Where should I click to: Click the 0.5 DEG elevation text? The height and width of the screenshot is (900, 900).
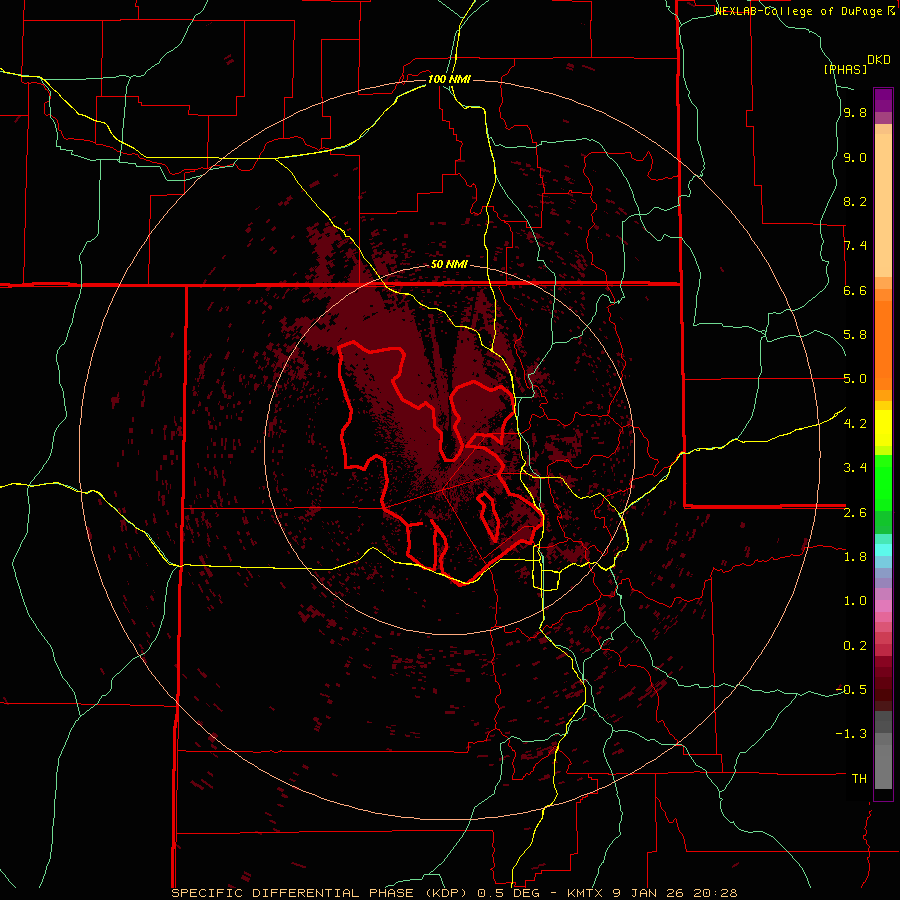coord(511,893)
